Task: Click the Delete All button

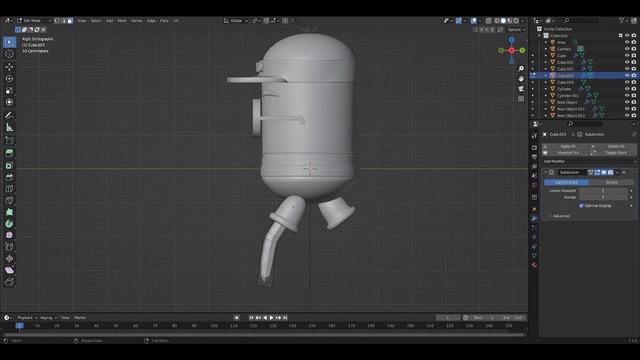Action: (x=613, y=146)
